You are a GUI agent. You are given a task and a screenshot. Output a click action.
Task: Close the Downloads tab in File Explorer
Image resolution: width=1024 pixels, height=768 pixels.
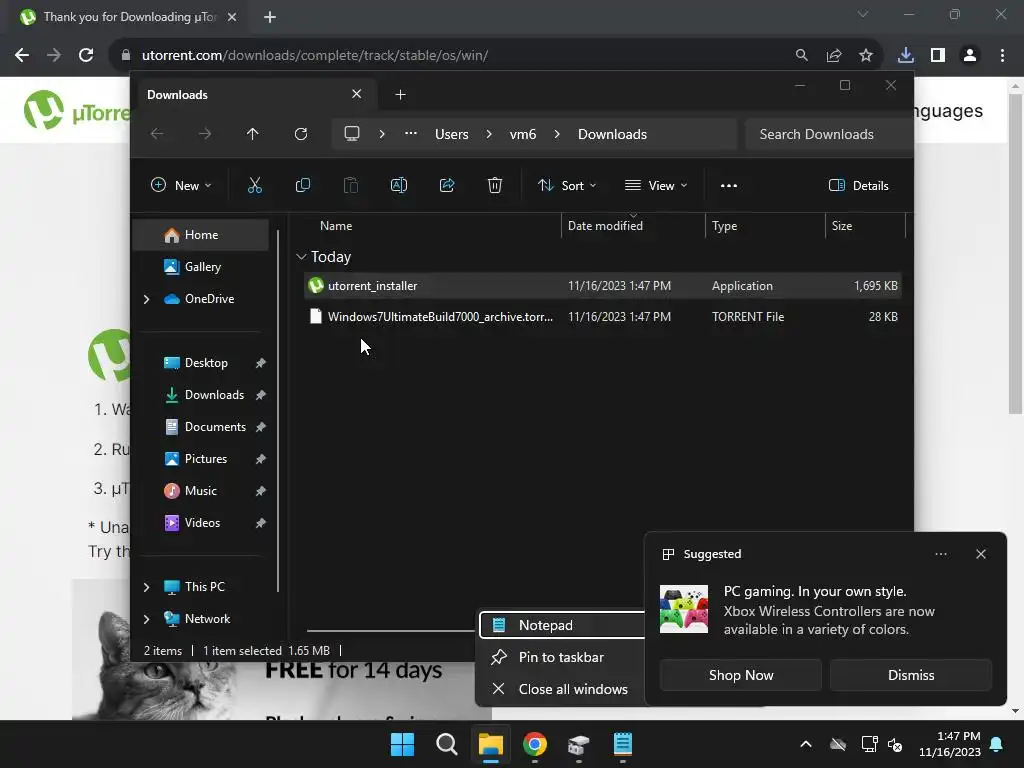[357, 94]
